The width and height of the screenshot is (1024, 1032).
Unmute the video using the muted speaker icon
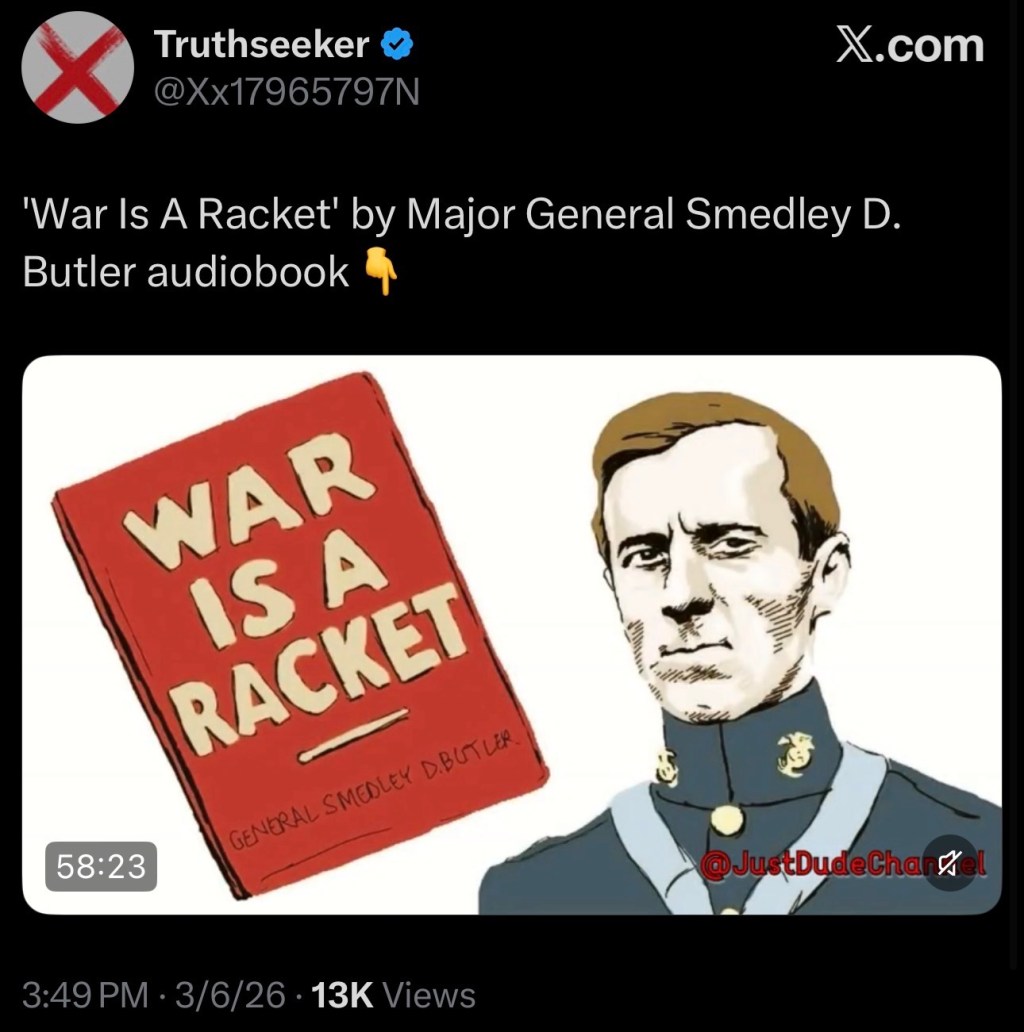point(948,863)
